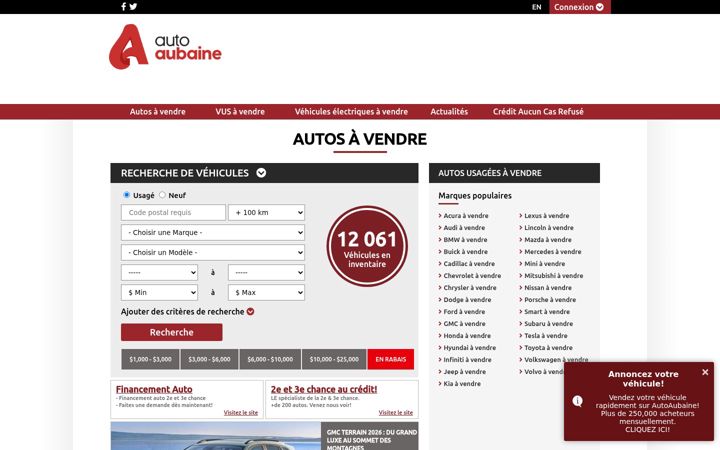Screen dimensions: 720x450
Task: Open Cadillac à vendre link
Action: tap(469, 264)
